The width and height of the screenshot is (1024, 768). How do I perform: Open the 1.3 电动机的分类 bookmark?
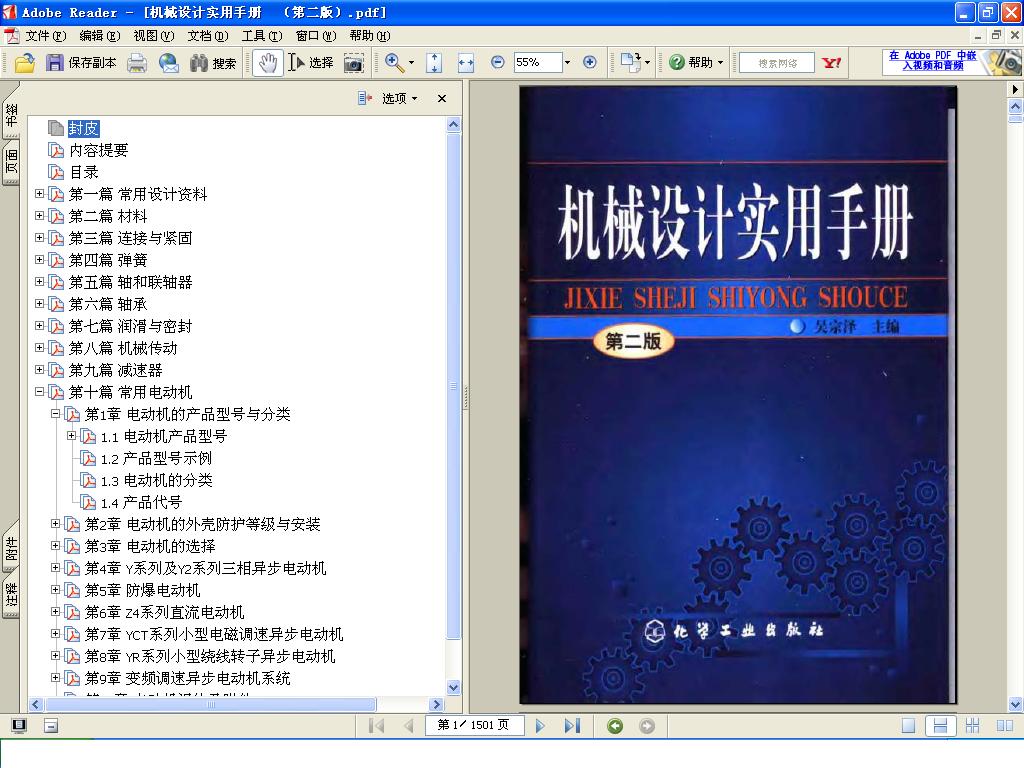[156, 481]
